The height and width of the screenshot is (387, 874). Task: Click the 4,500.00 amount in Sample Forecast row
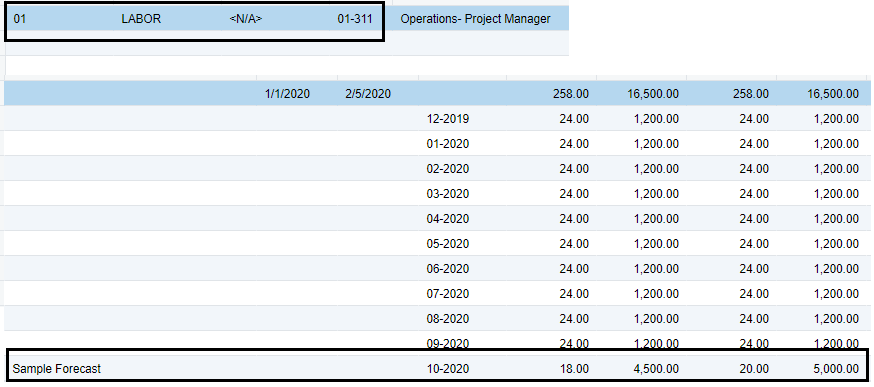pos(656,369)
